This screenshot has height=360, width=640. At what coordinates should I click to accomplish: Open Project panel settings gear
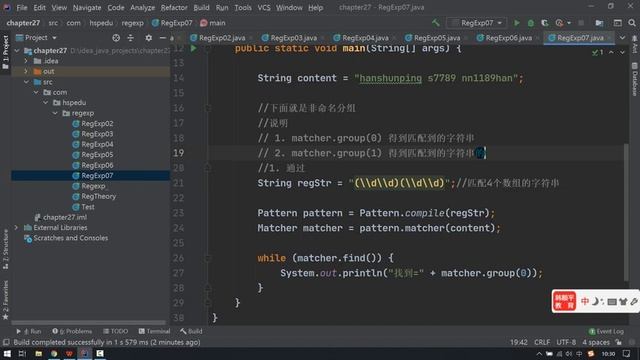[x=149, y=38]
